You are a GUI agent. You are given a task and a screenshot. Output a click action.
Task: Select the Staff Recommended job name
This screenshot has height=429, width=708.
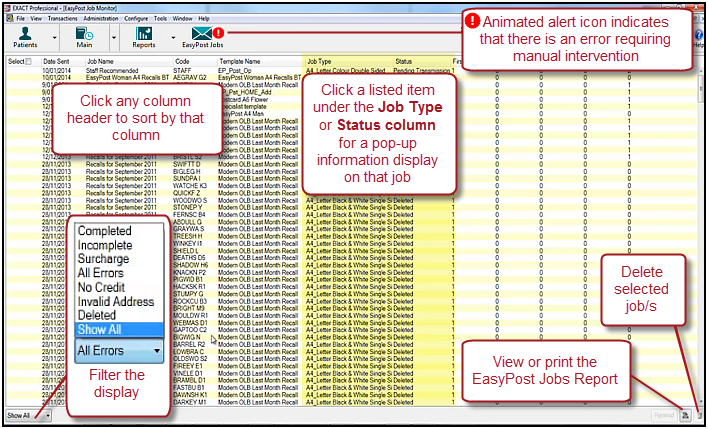[112, 71]
